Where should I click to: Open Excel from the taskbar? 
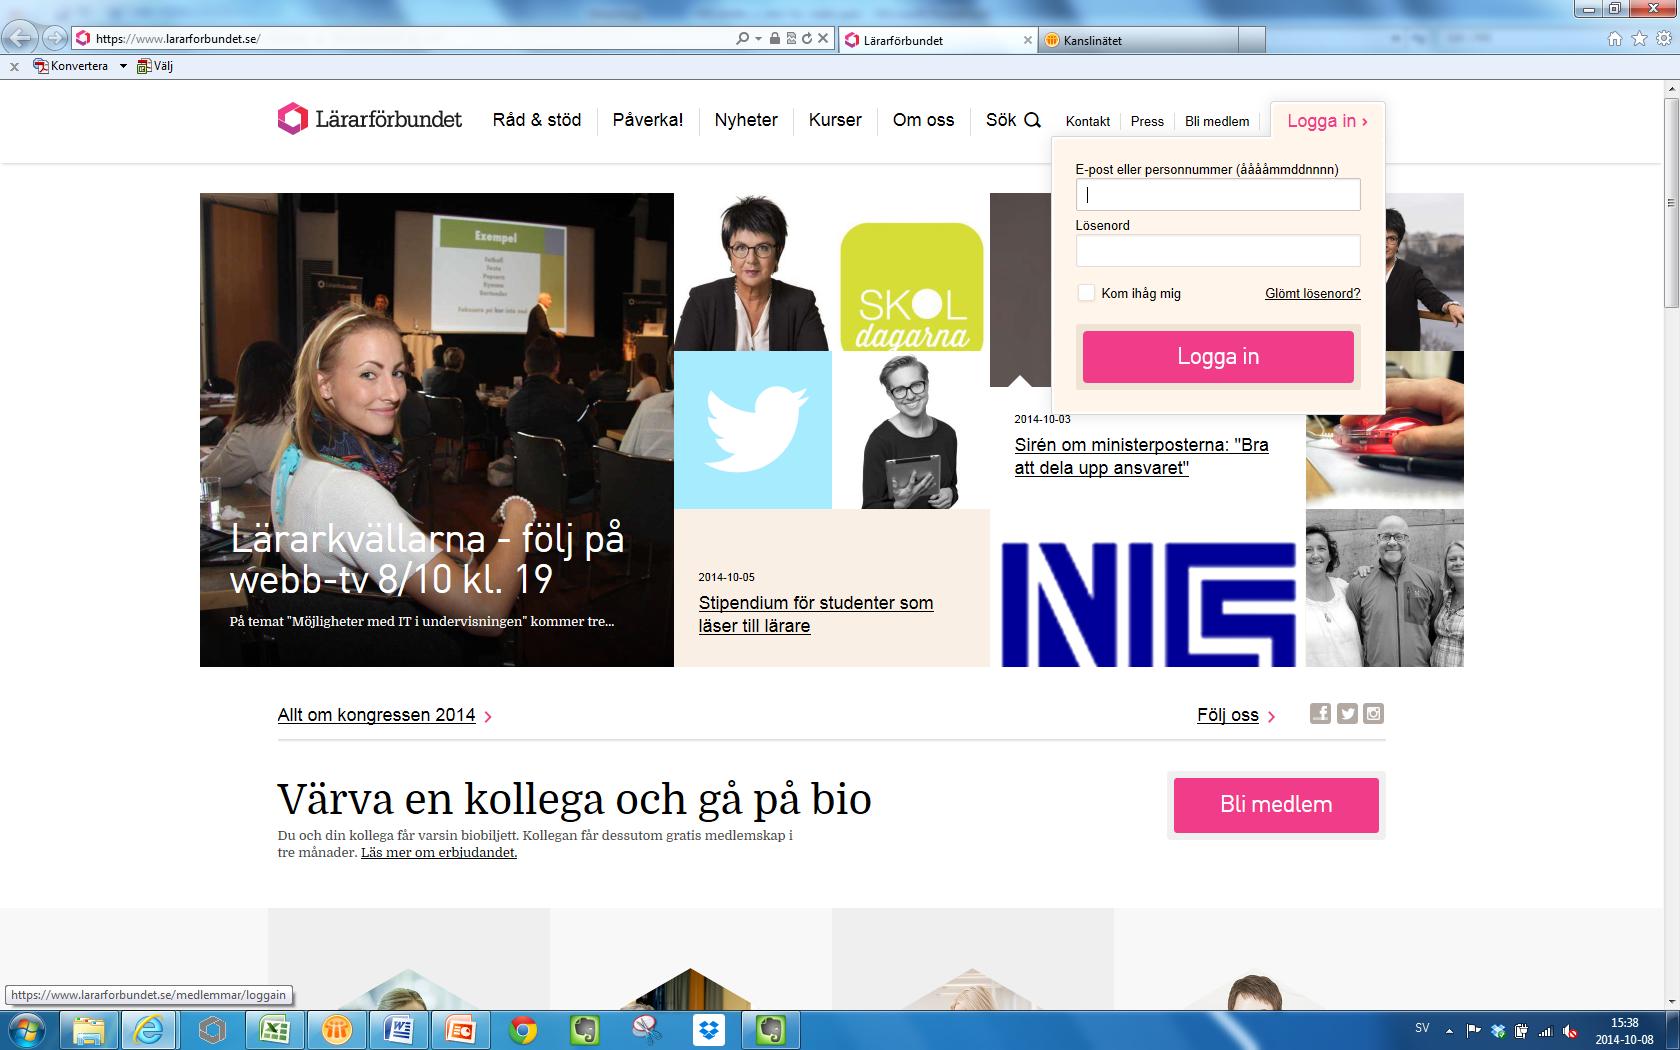(x=275, y=1030)
